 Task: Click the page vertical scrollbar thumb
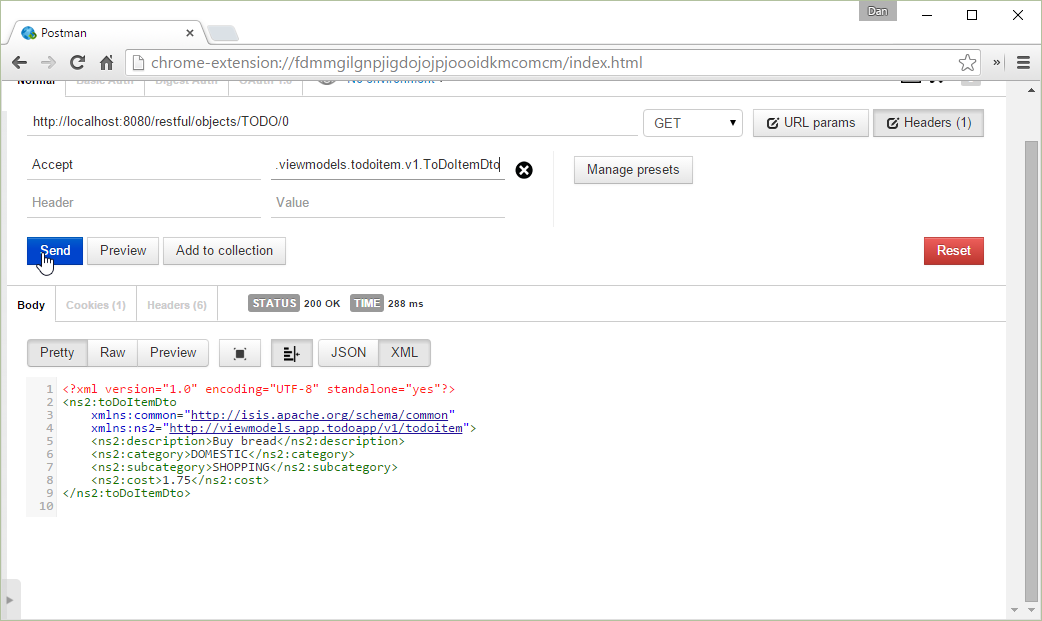click(1031, 371)
